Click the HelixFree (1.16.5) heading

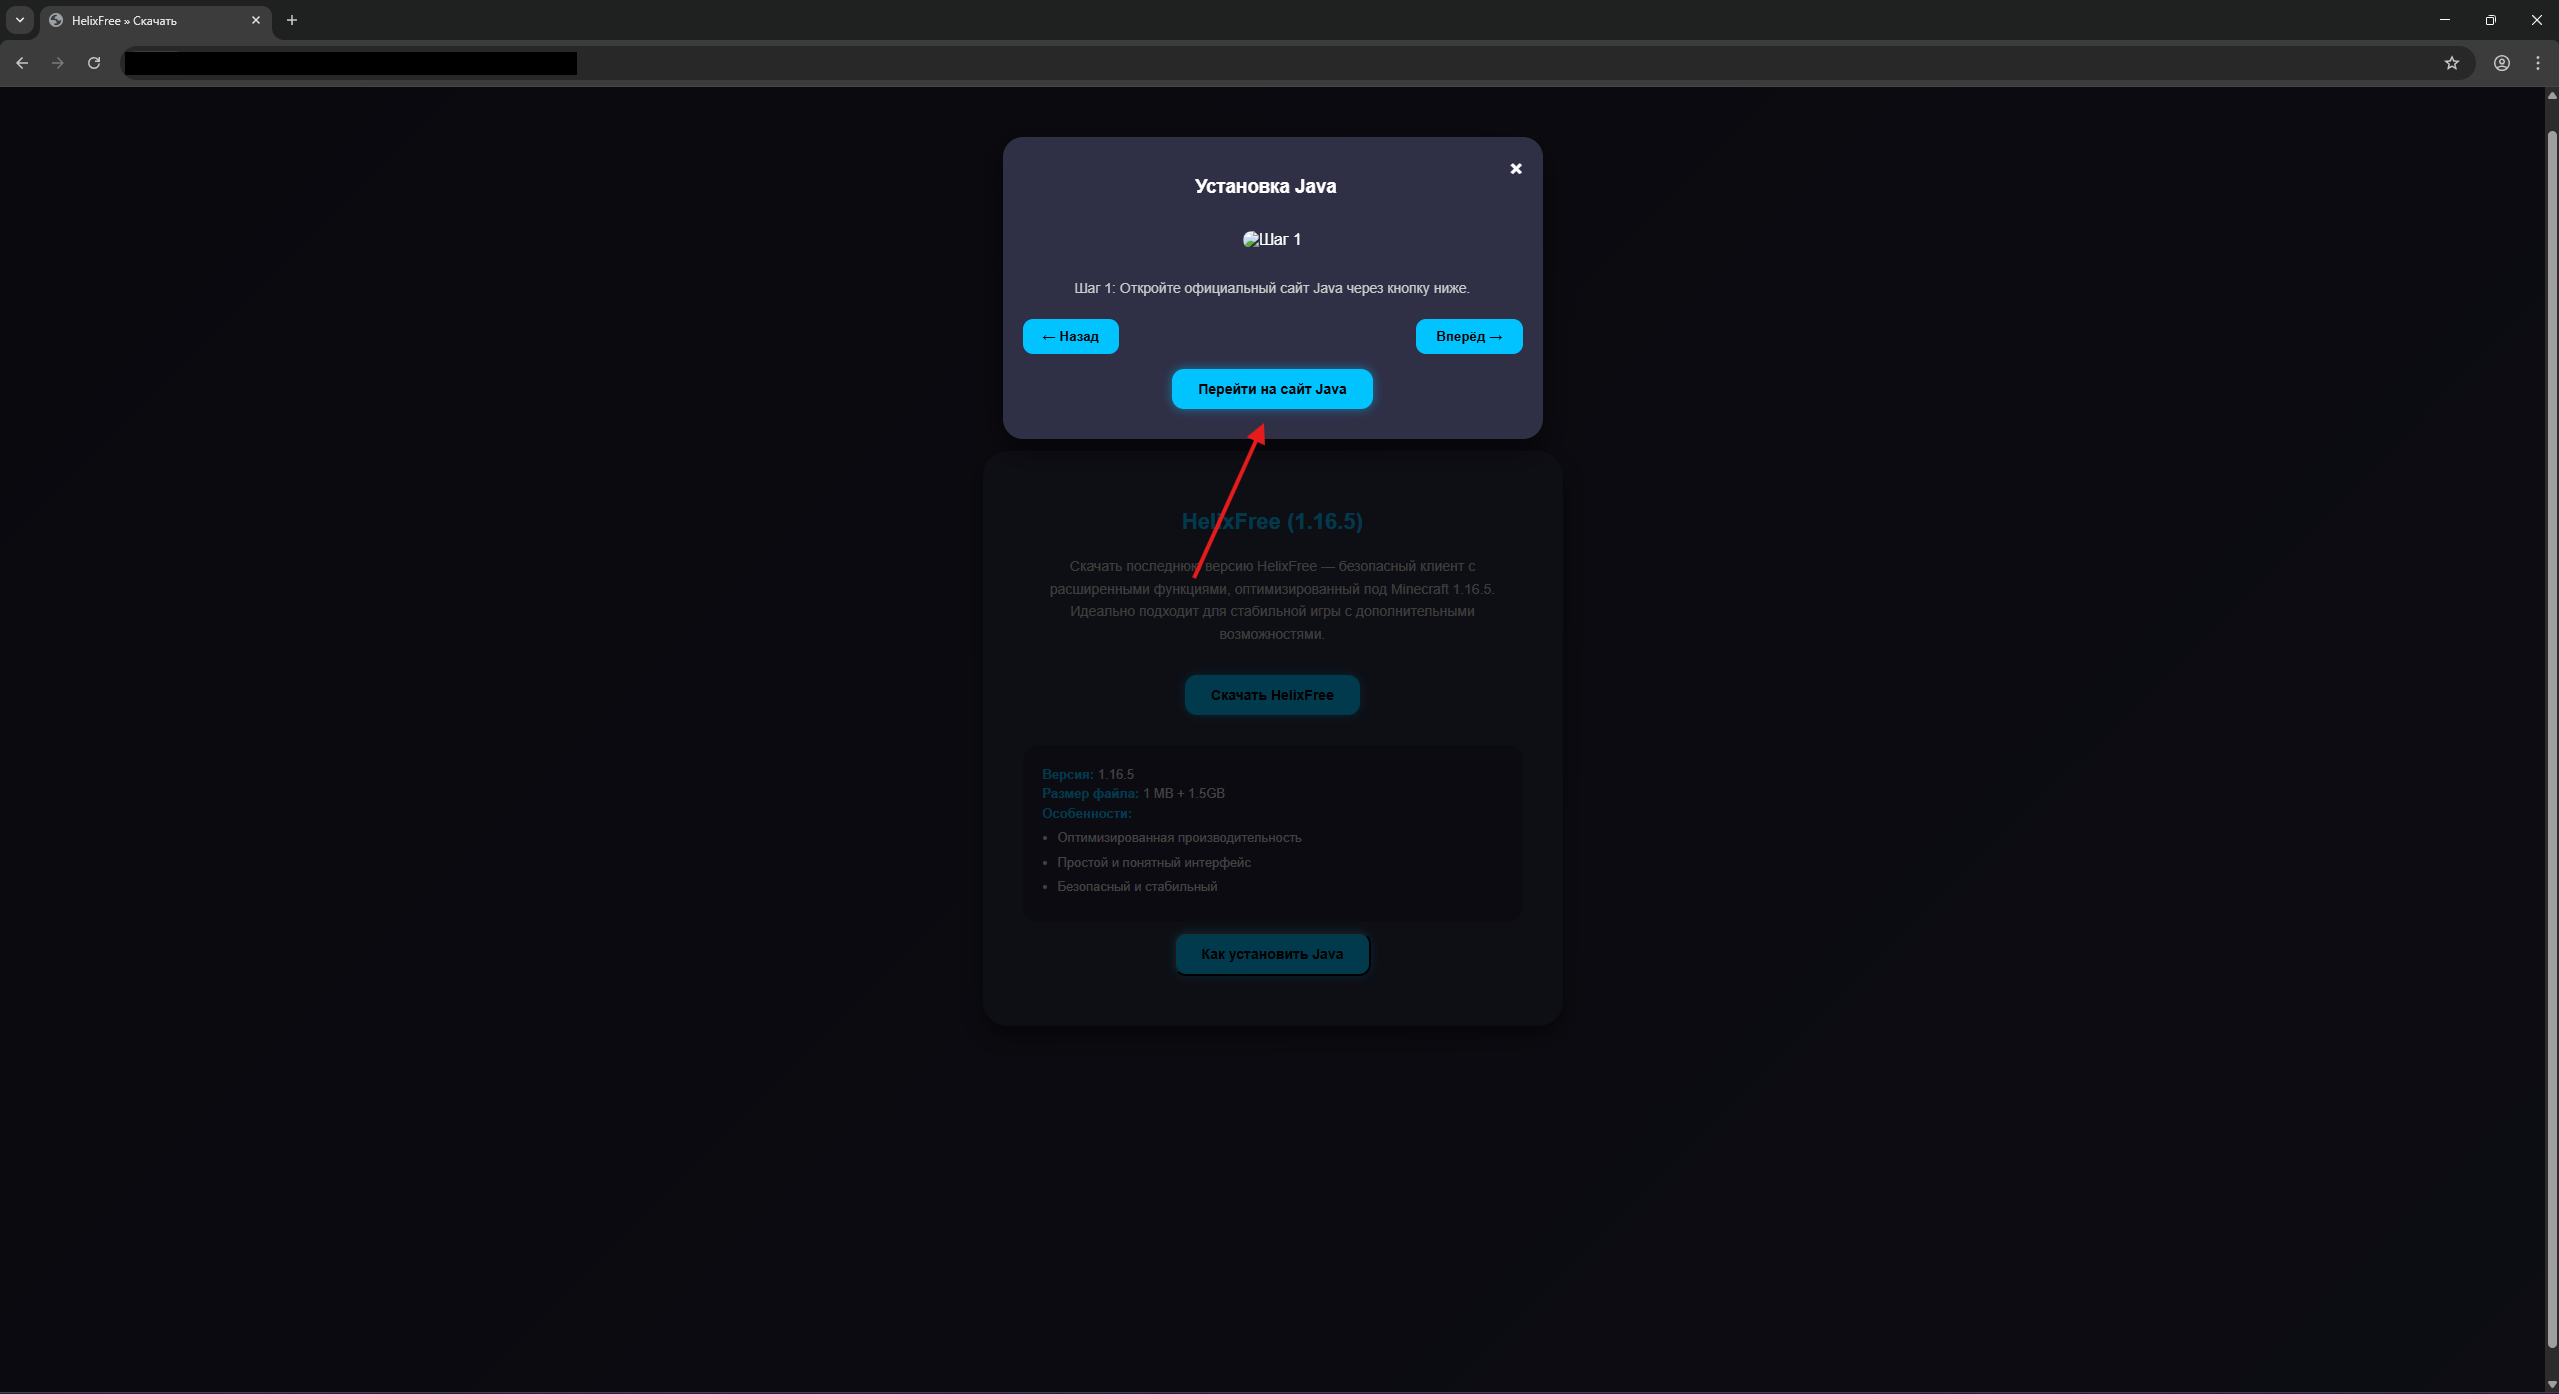pos(1271,521)
